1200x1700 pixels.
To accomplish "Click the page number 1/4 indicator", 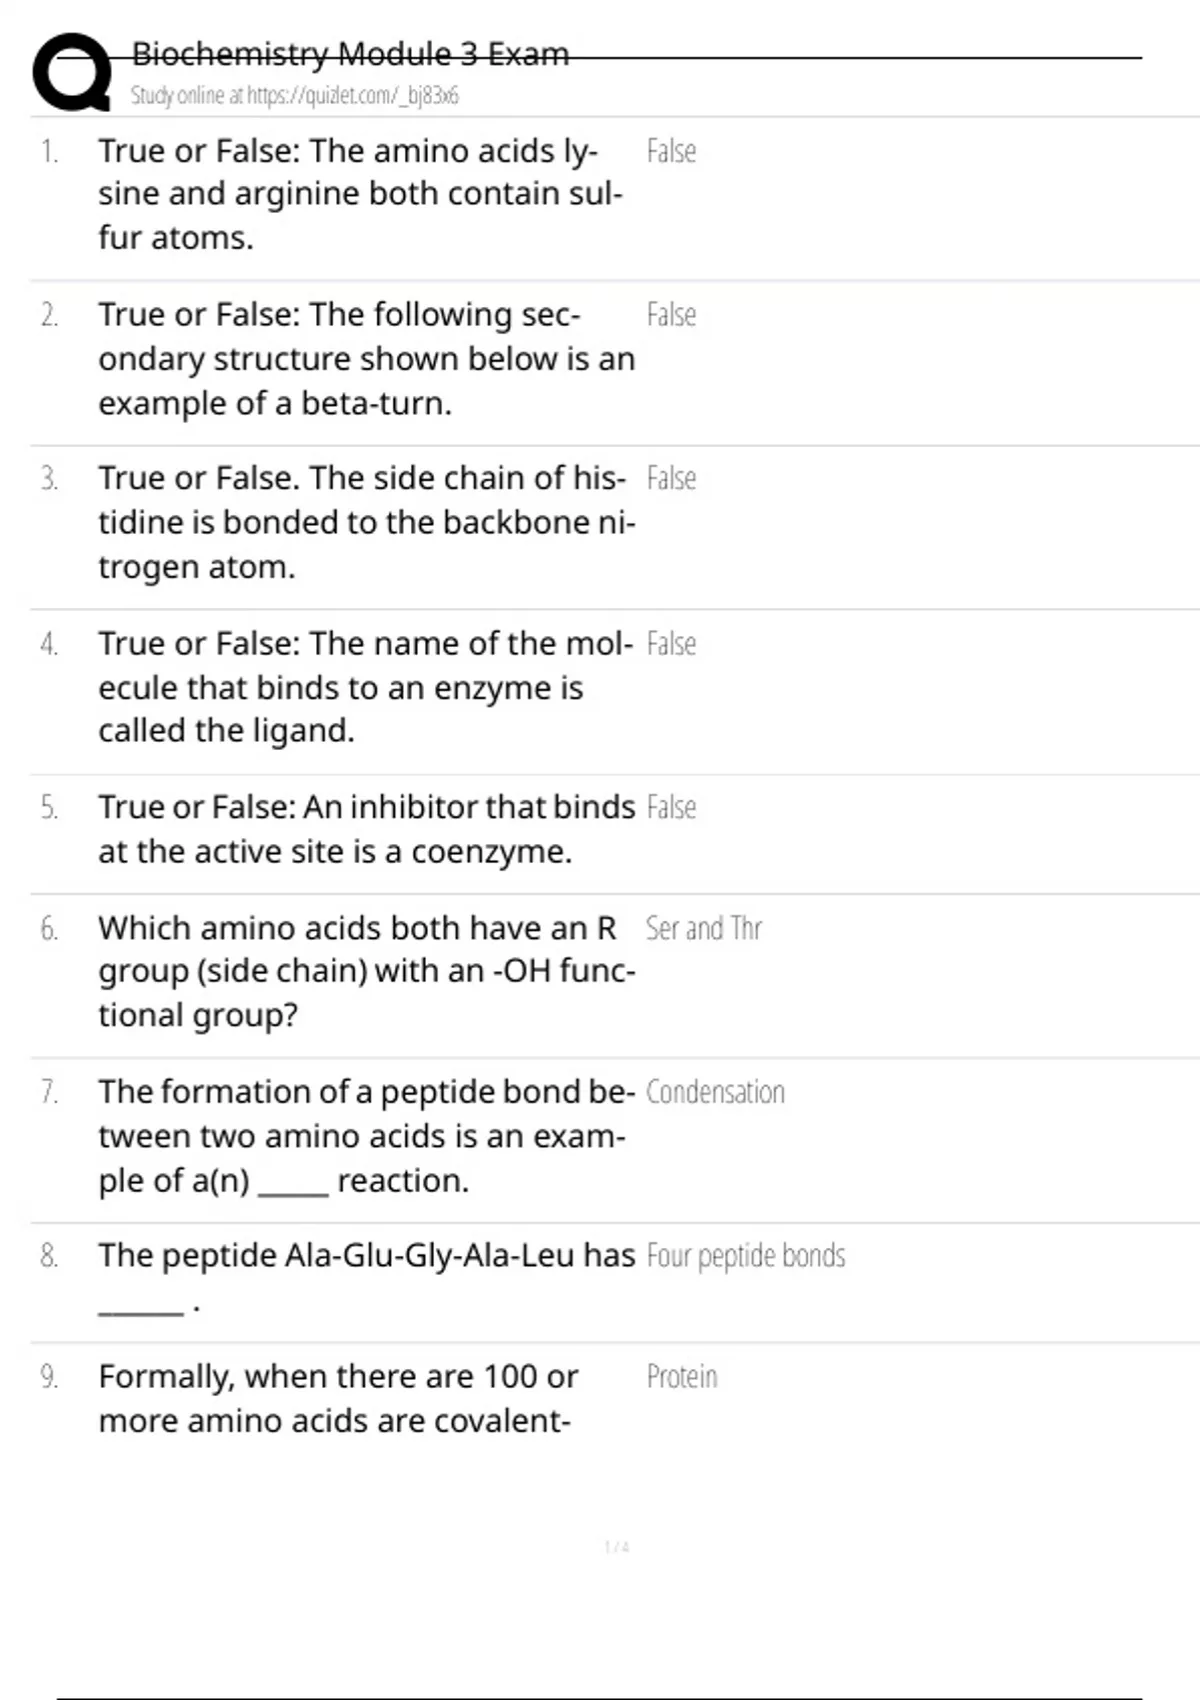I will 617,1547.
